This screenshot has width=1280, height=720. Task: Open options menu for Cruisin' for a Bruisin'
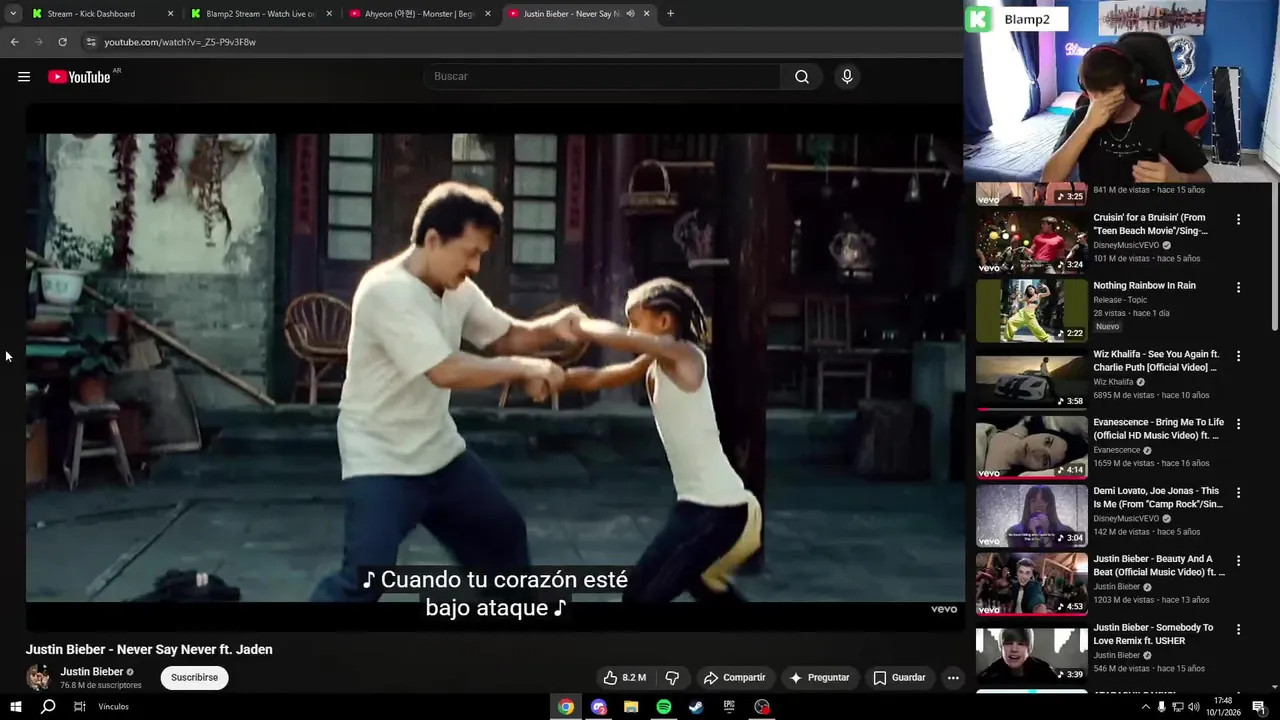pyautogui.click(x=1238, y=219)
